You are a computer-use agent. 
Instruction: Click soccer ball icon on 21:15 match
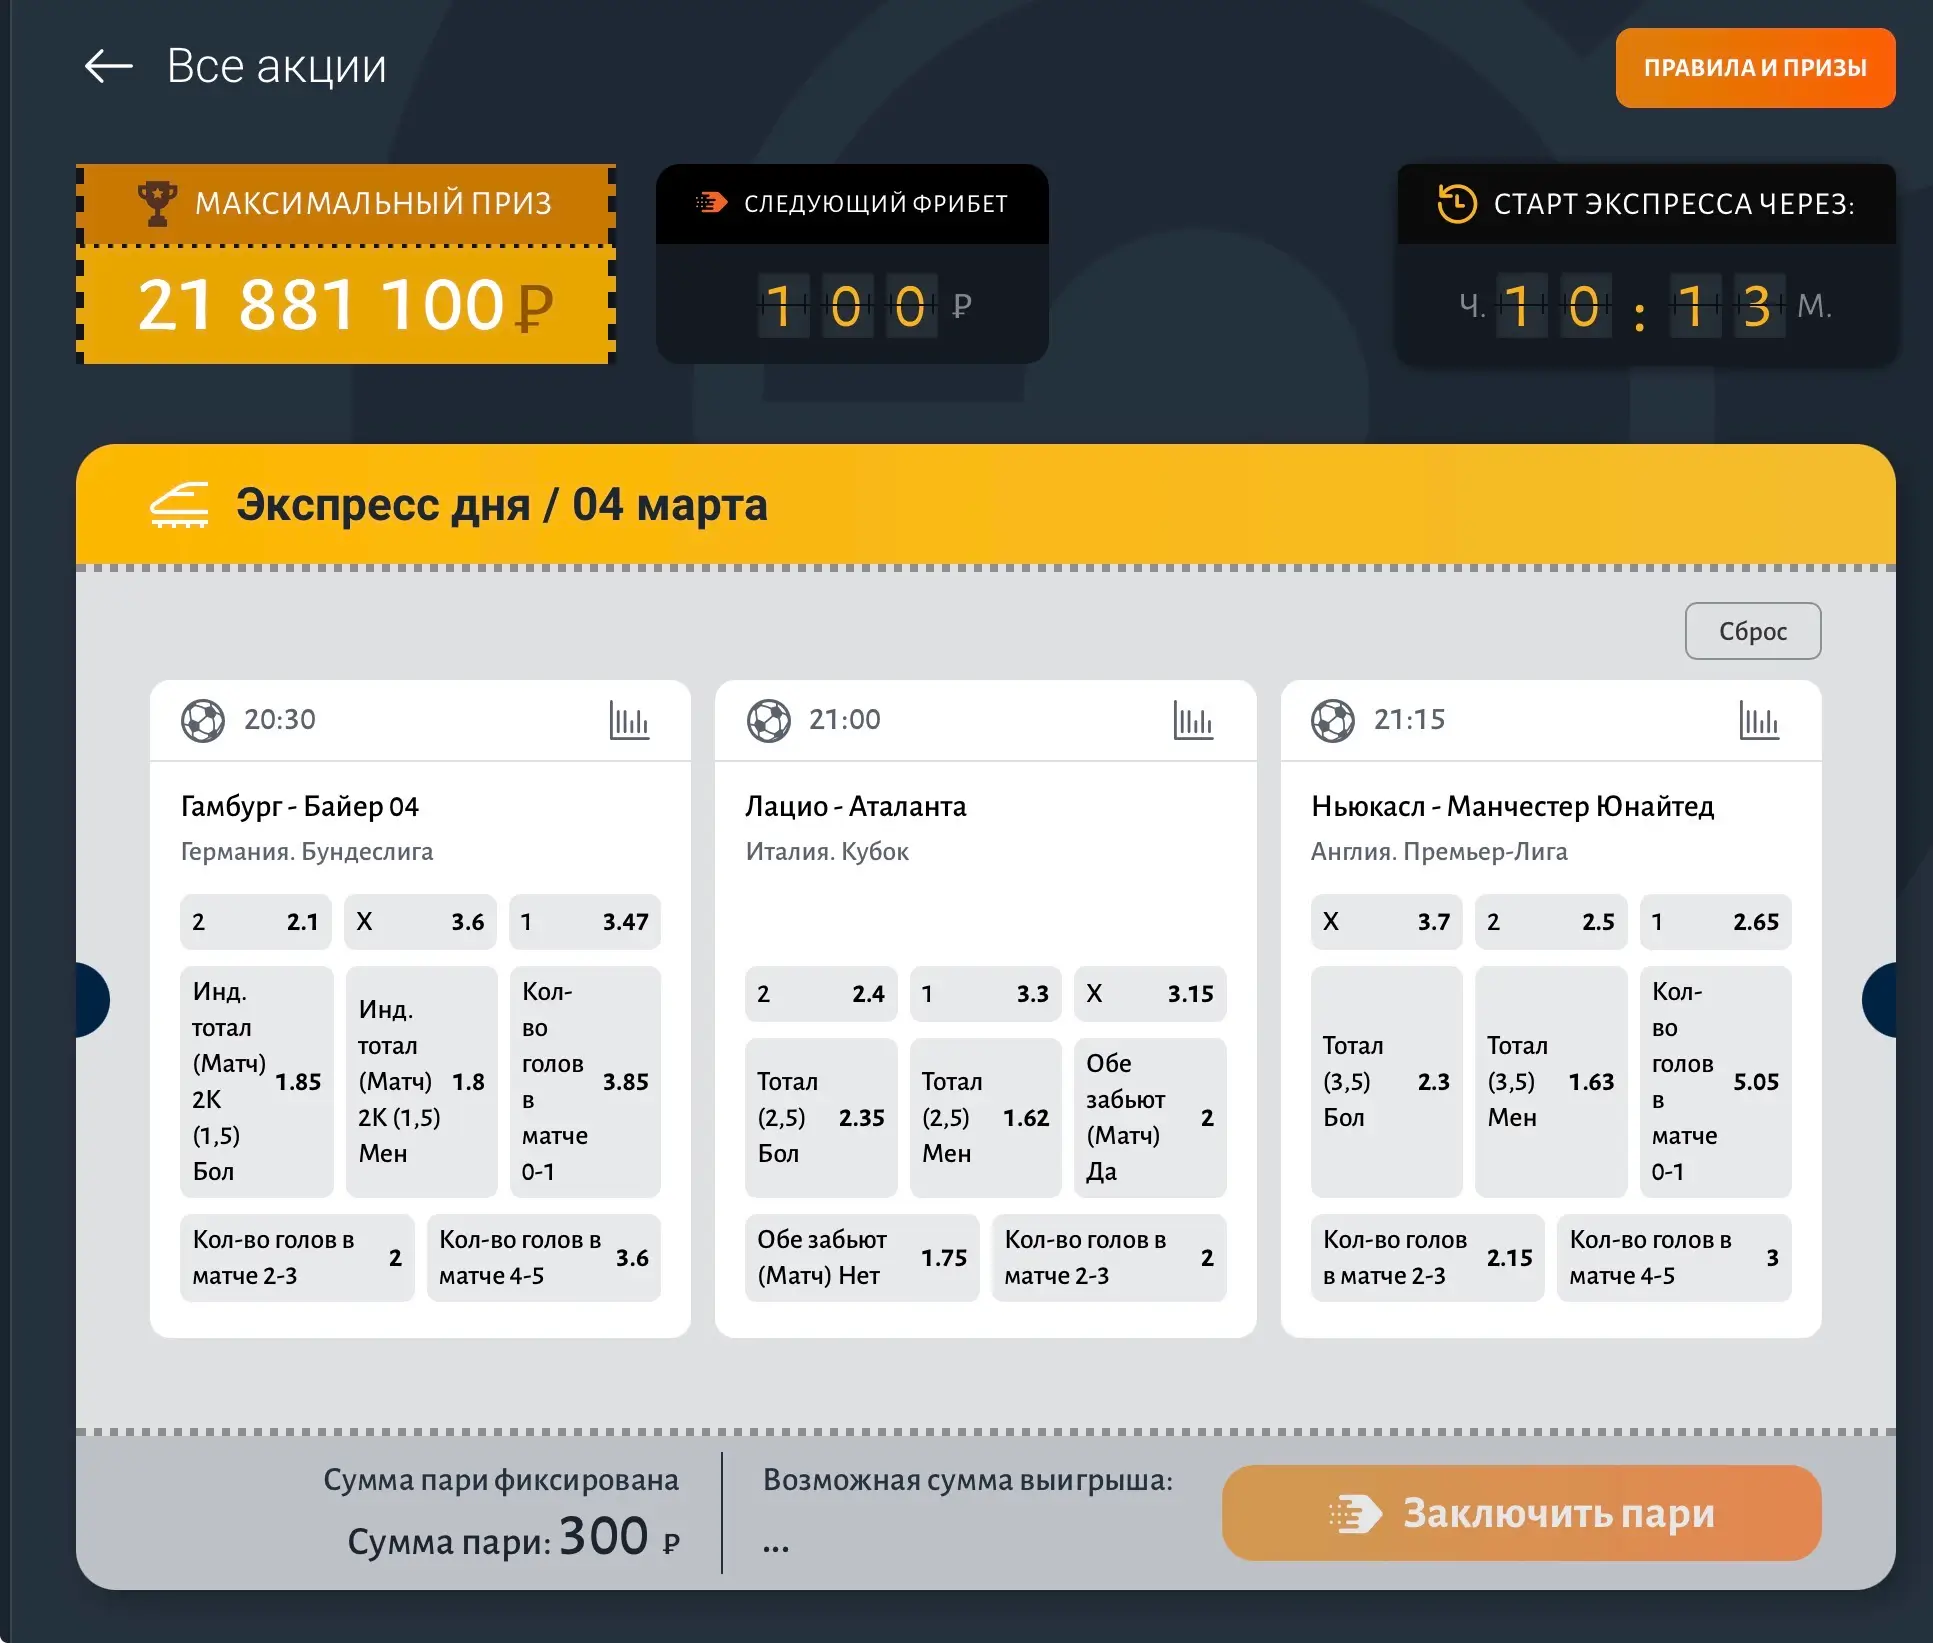pos(1333,720)
